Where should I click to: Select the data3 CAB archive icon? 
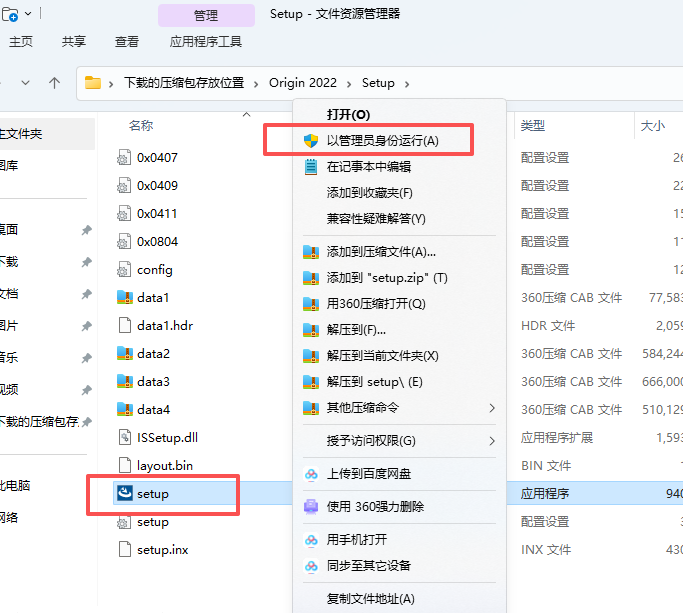[125, 381]
